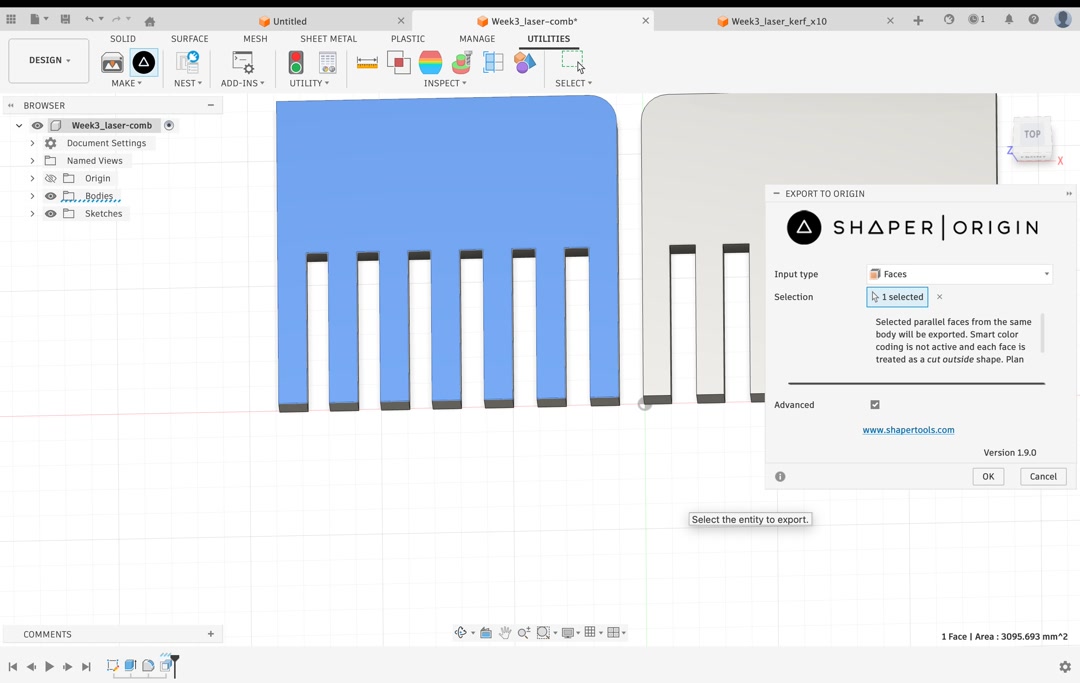The image size is (1080, 683).
Task: Click the extrude feature in the timeline
Action: [130, 666]
